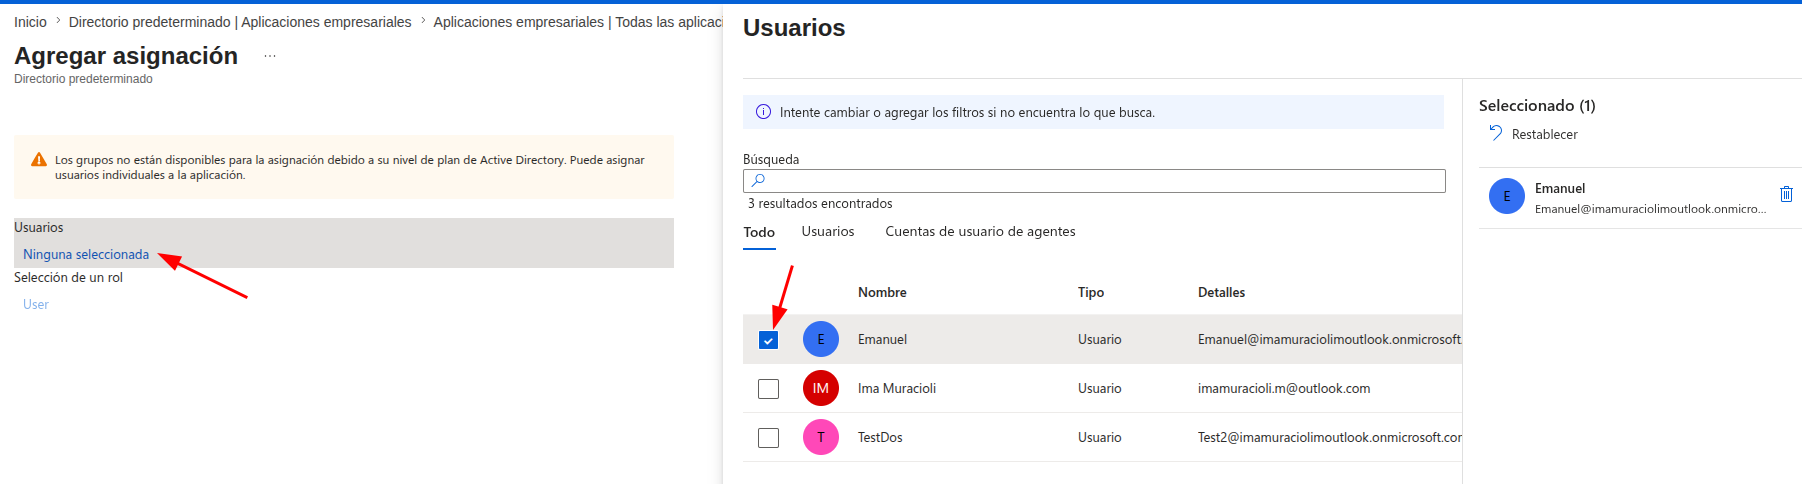Switch to the Usuarios tab
This screenshot has height=484, width=1802.
pyautogui.click(x=828, y=231)
